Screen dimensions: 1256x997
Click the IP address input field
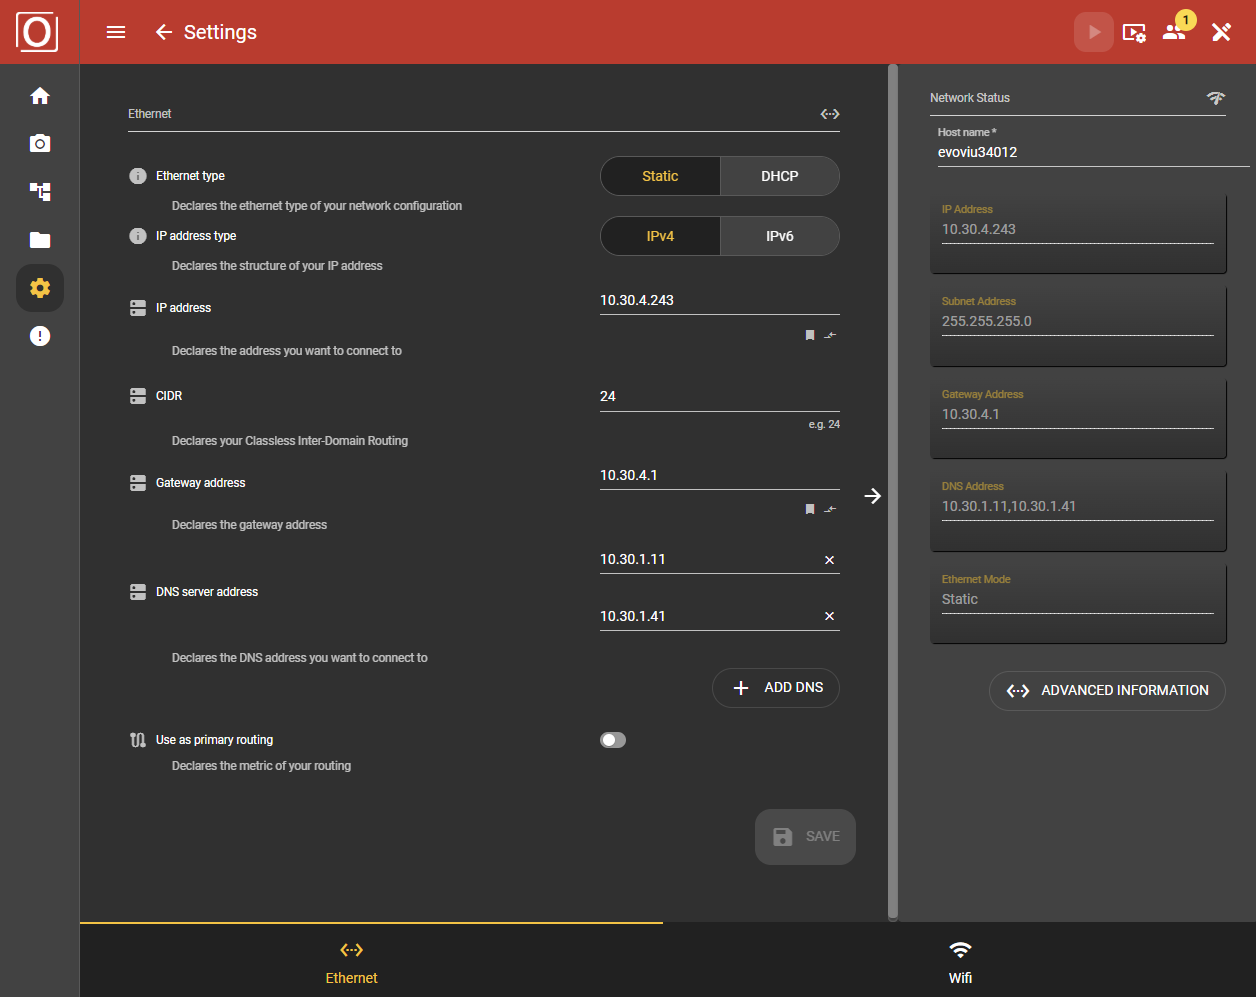point(718,300)
